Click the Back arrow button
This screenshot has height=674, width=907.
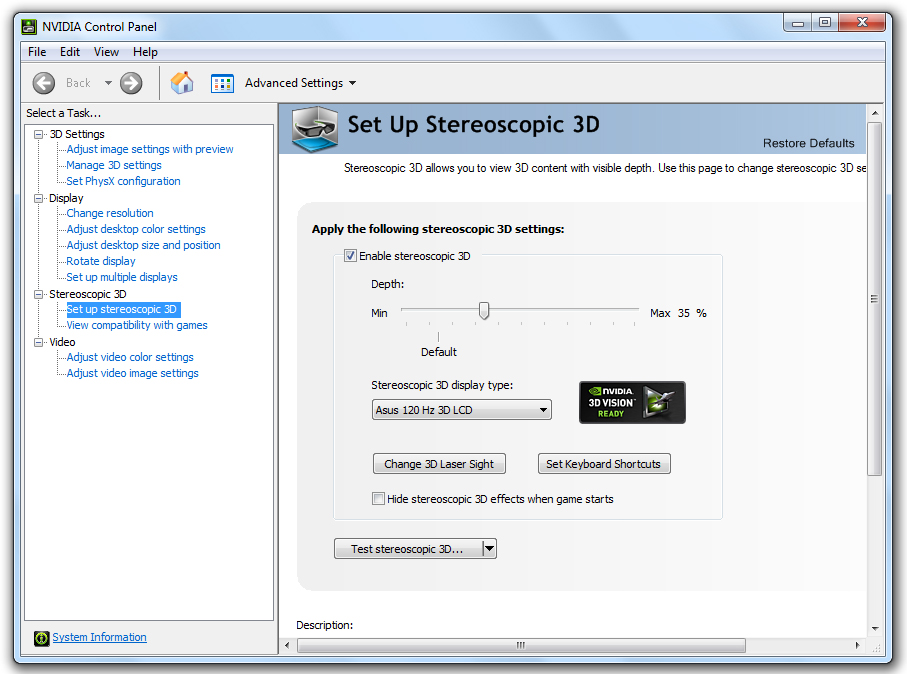point(44,83)
